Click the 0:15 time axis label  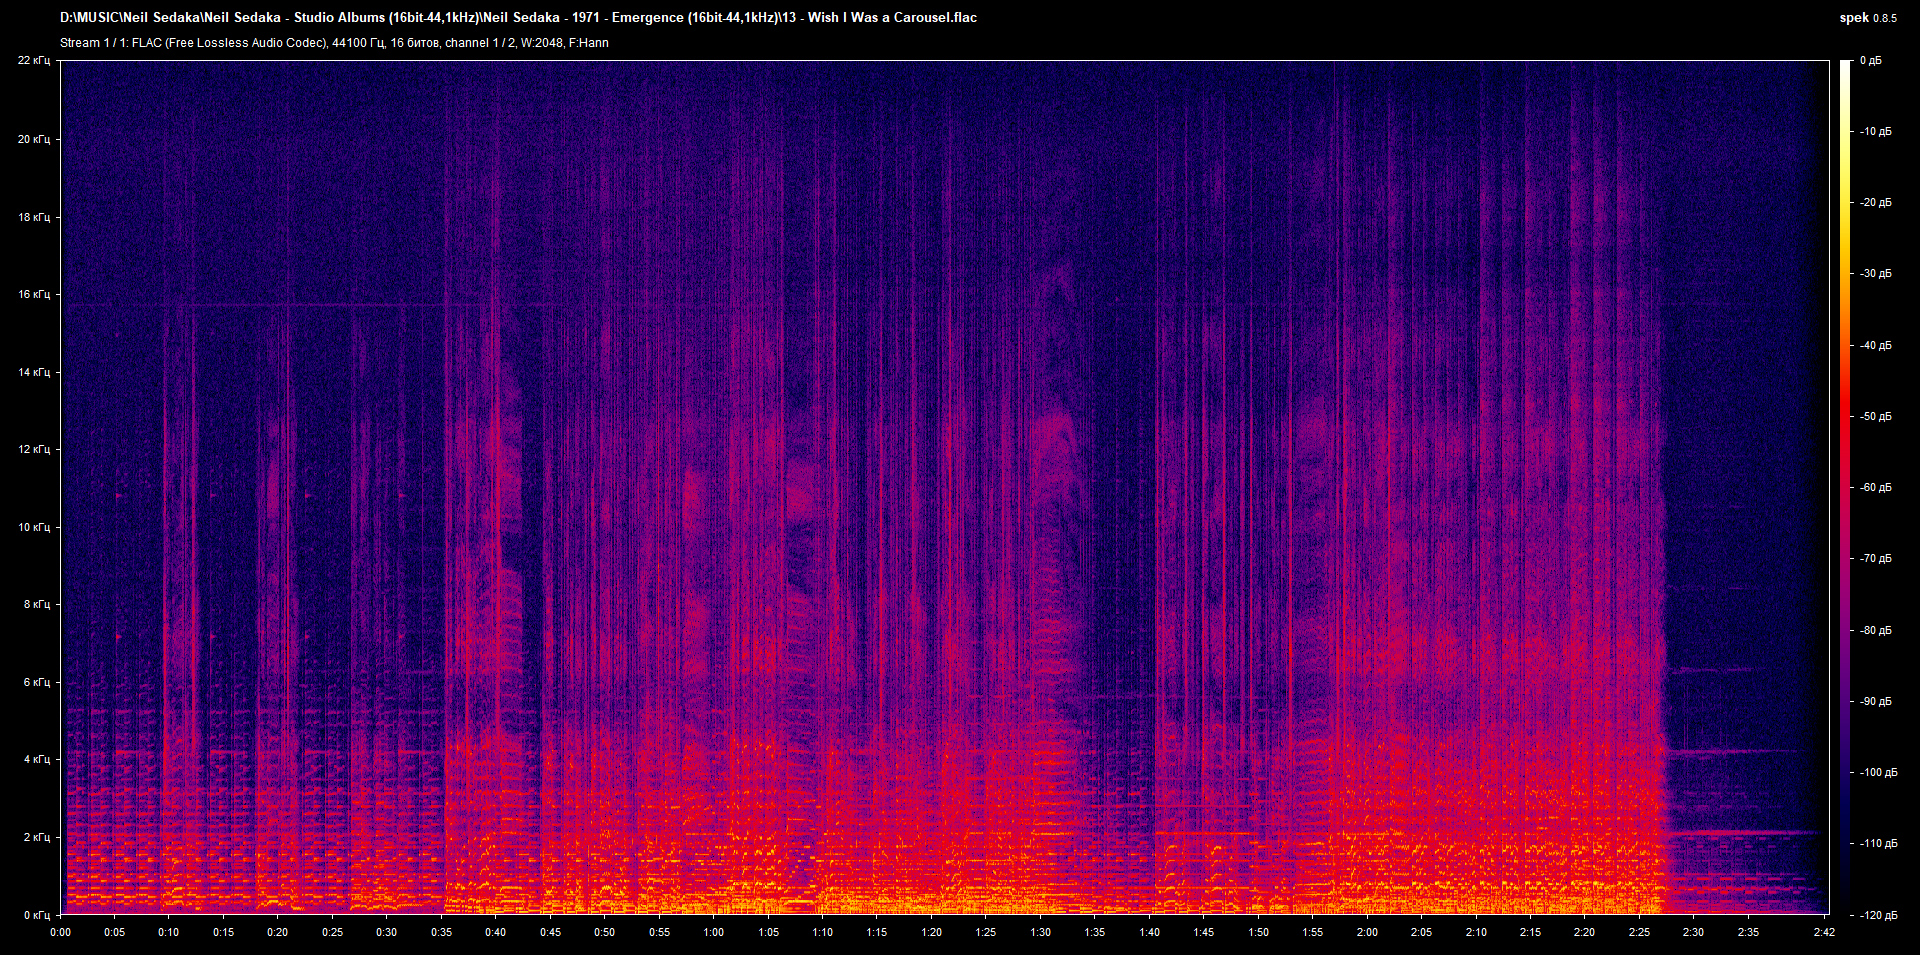pos(223,933)
